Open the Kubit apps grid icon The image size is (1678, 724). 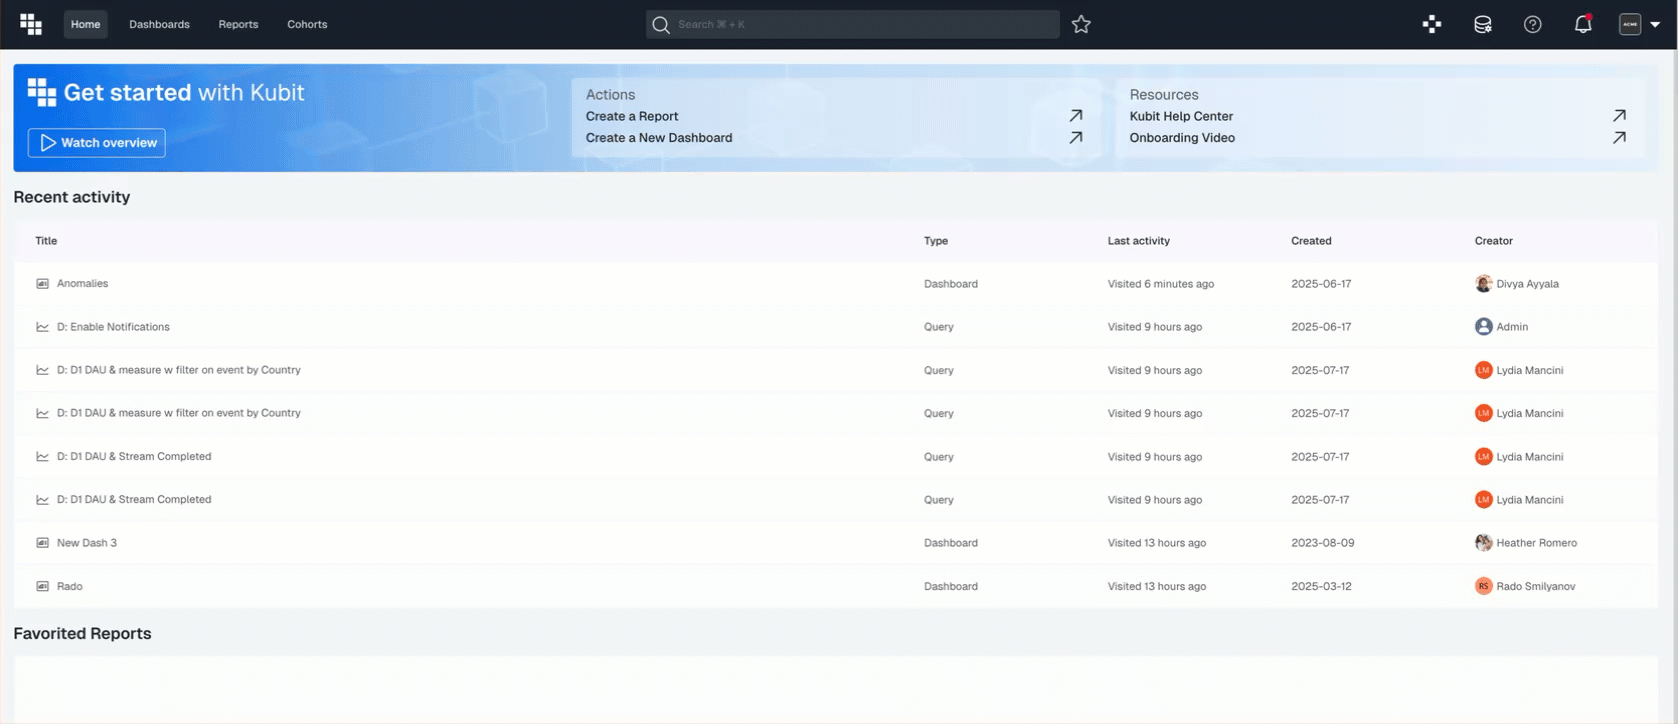click(1432, 24)
